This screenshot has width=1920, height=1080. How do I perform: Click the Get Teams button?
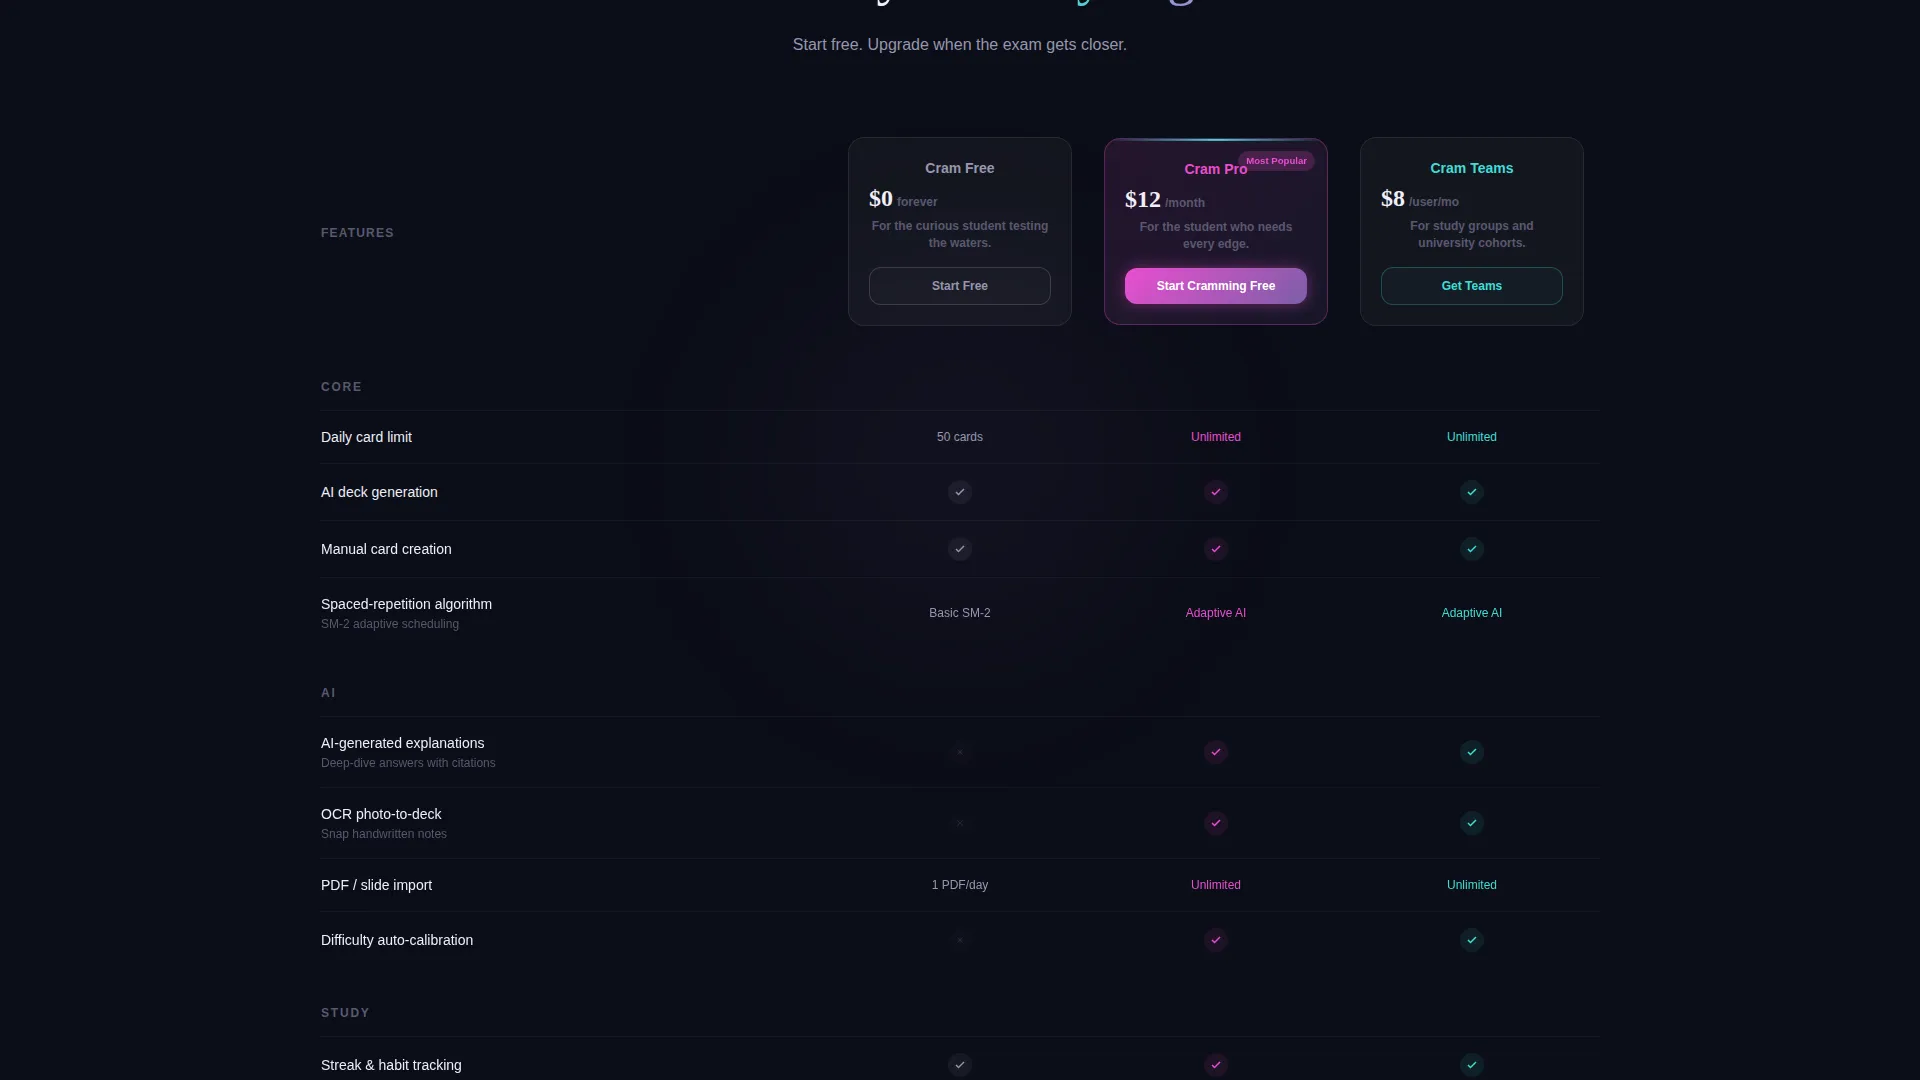1471,286
